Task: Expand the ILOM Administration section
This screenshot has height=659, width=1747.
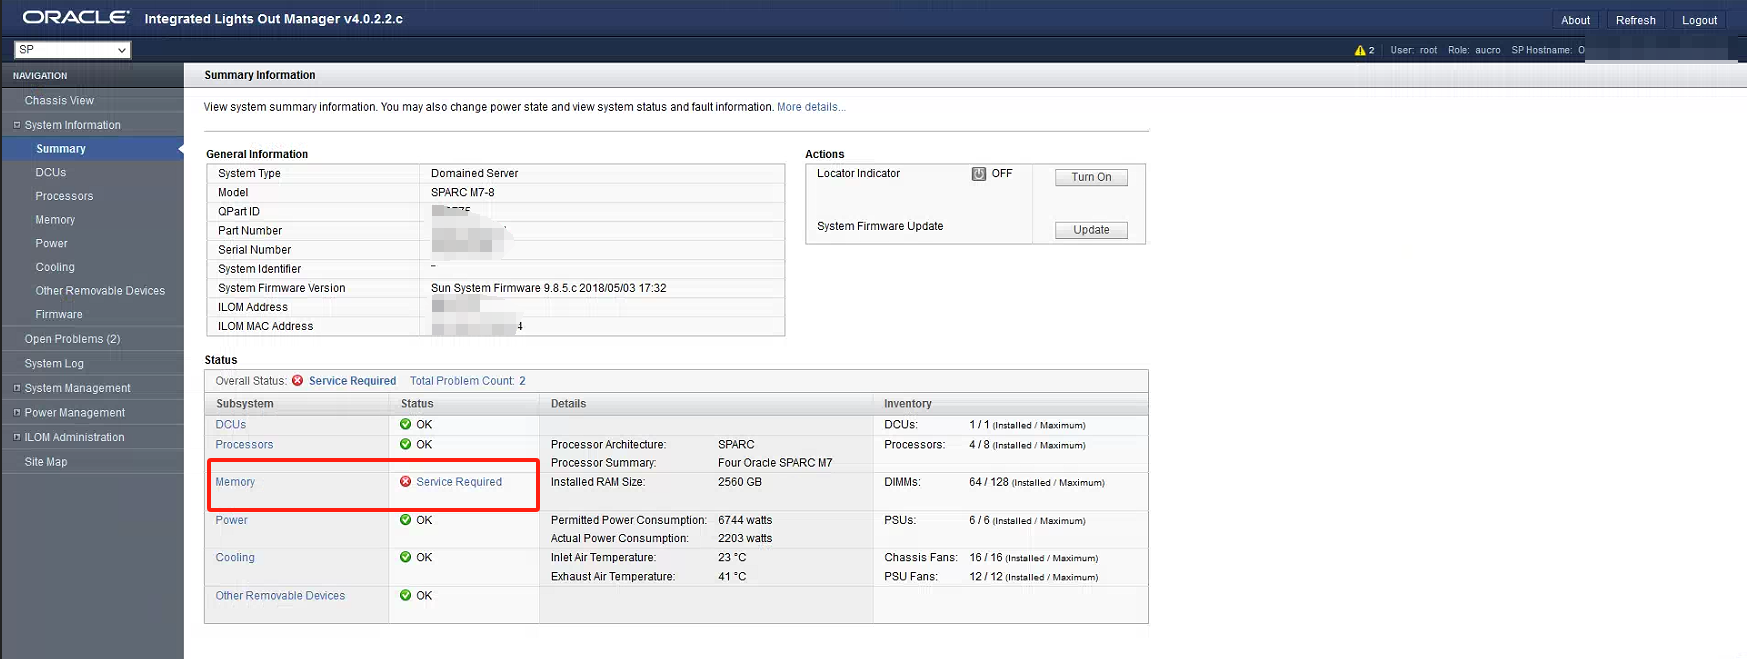Action: [17, 437]
